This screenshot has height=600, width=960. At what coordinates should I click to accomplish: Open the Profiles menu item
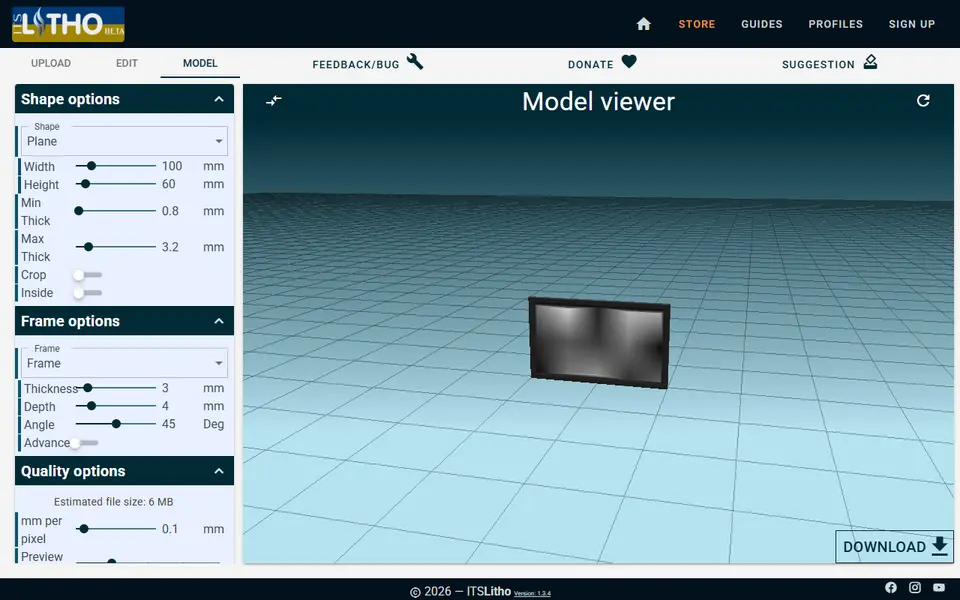click(835, 24)
